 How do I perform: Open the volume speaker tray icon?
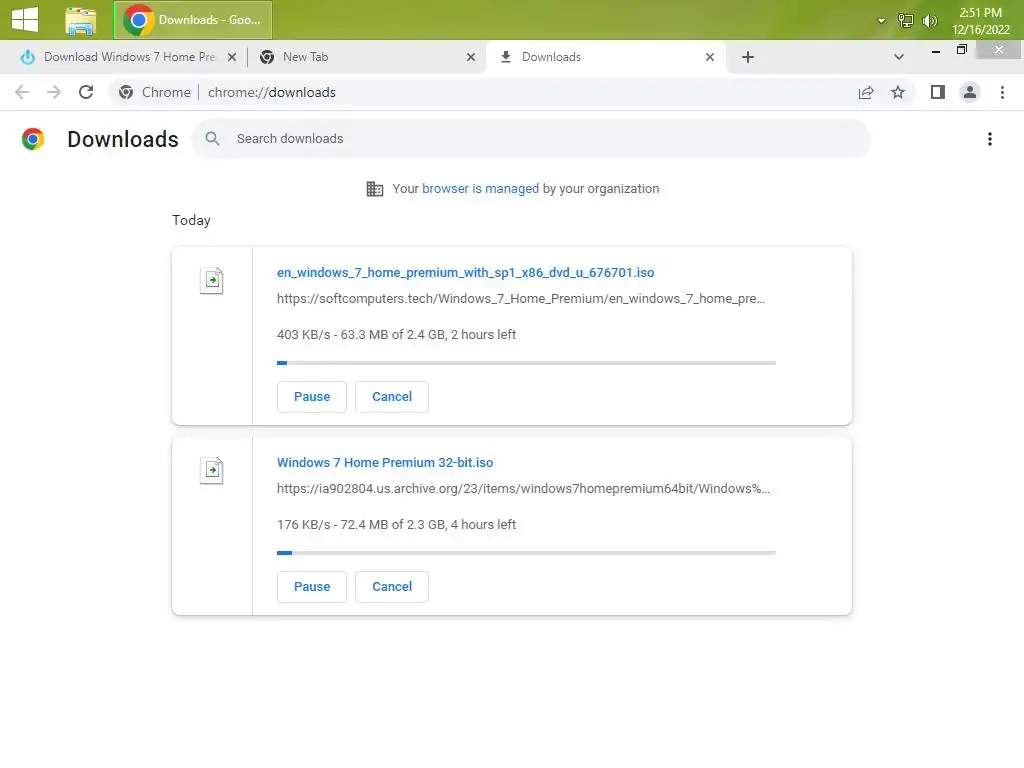(x=929, y=21)
